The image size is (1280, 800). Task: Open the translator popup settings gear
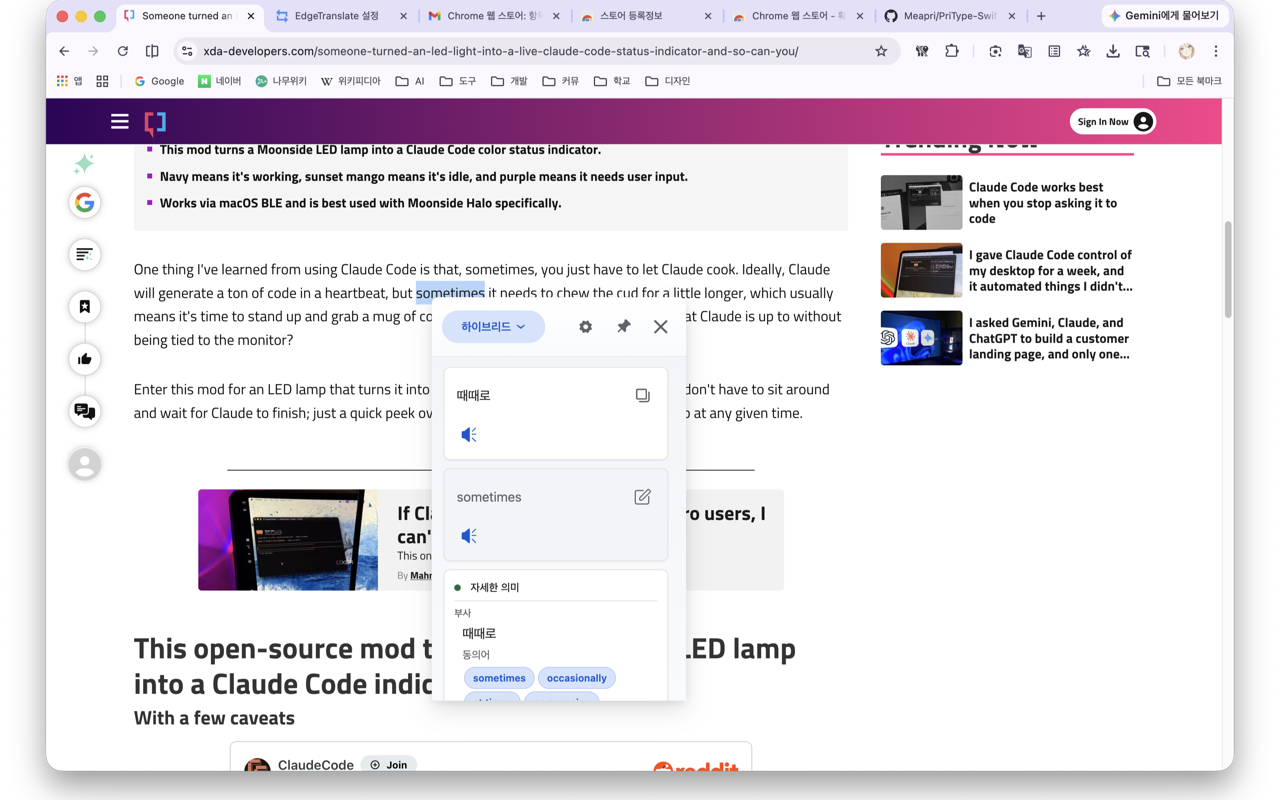(585, 327)
